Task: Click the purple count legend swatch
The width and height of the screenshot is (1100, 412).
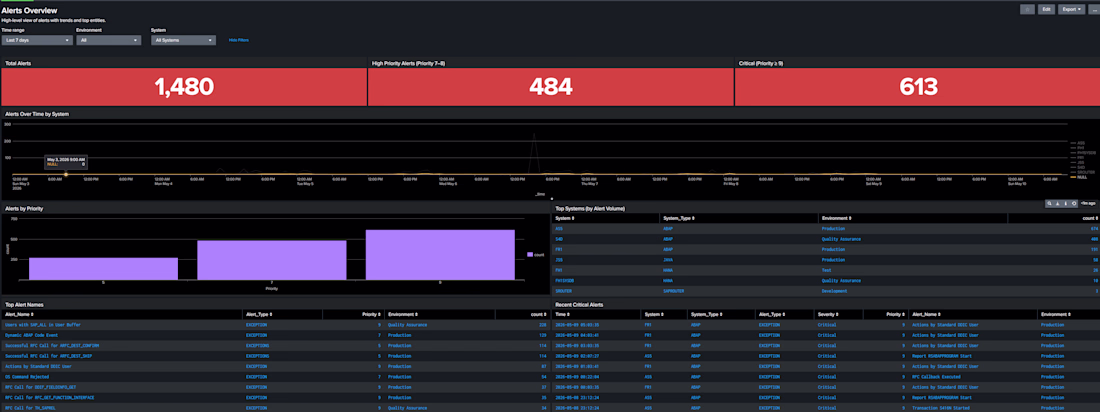Action: tap(530, 255)
